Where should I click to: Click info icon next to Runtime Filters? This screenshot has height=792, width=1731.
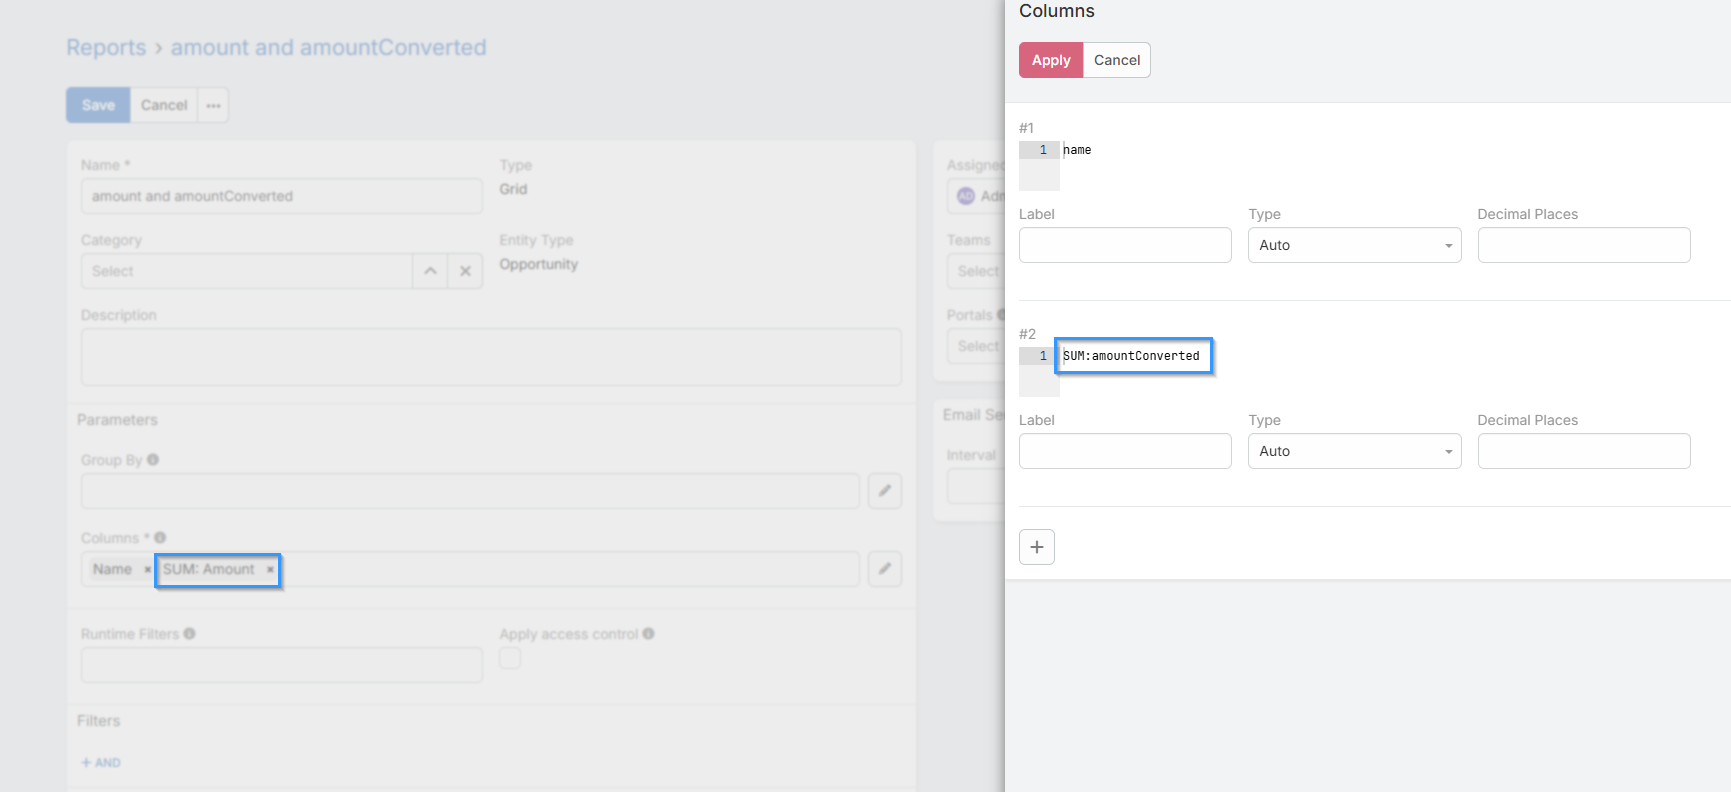click(x=190, y=634)
